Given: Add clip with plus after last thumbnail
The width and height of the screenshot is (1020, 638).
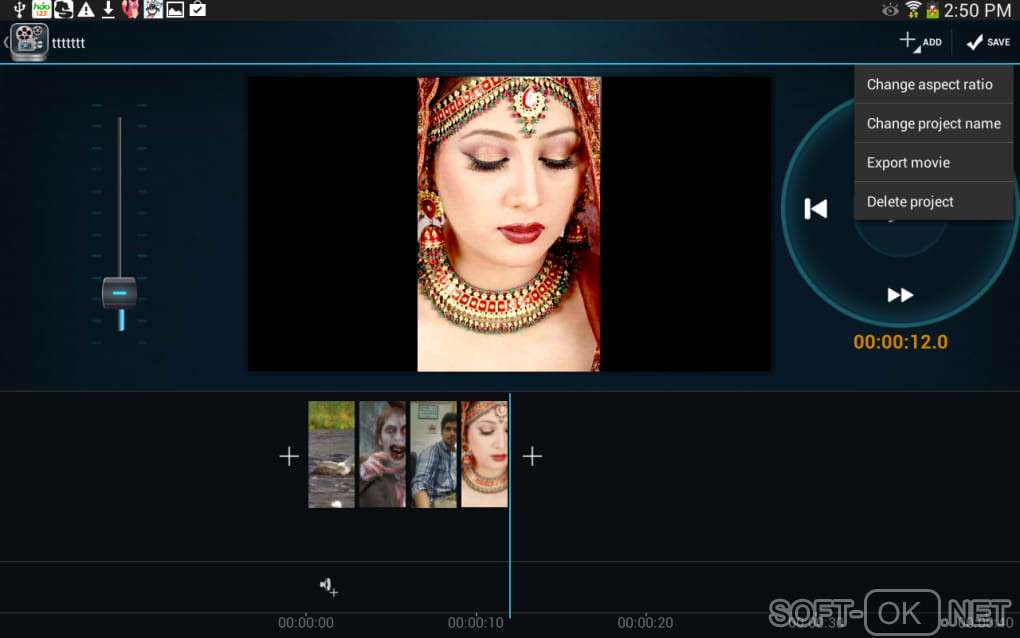Looking at the screenshot, I should tap(533, 456).
